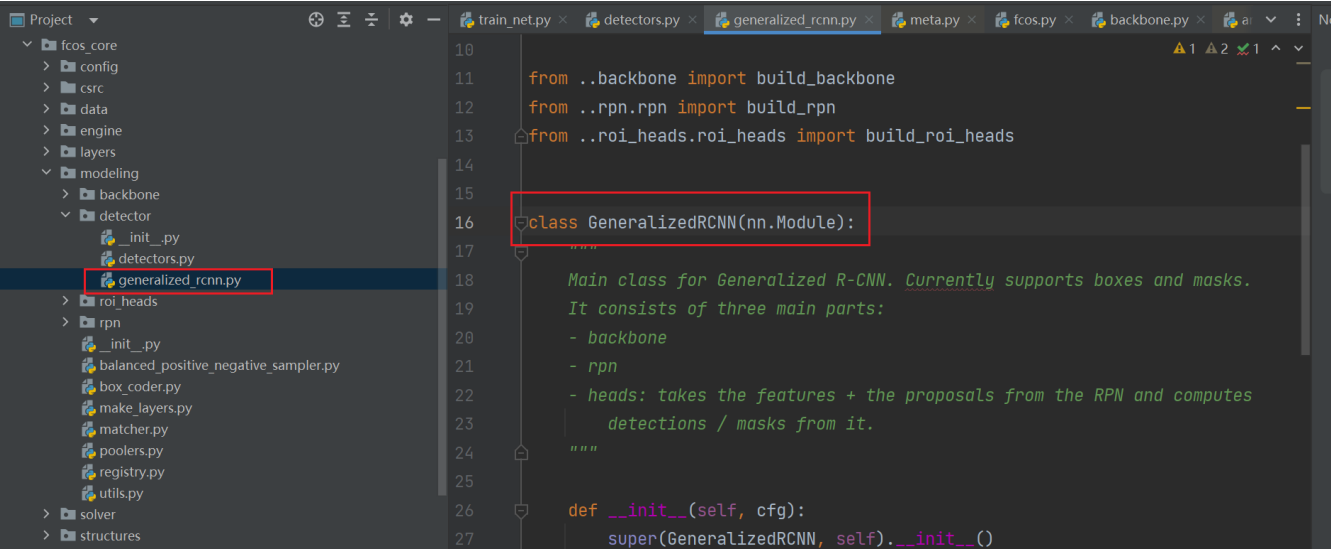Open poolers.py in project tree
The height and width of the screenshot is (549, 1331).
(x=122, y=450)
